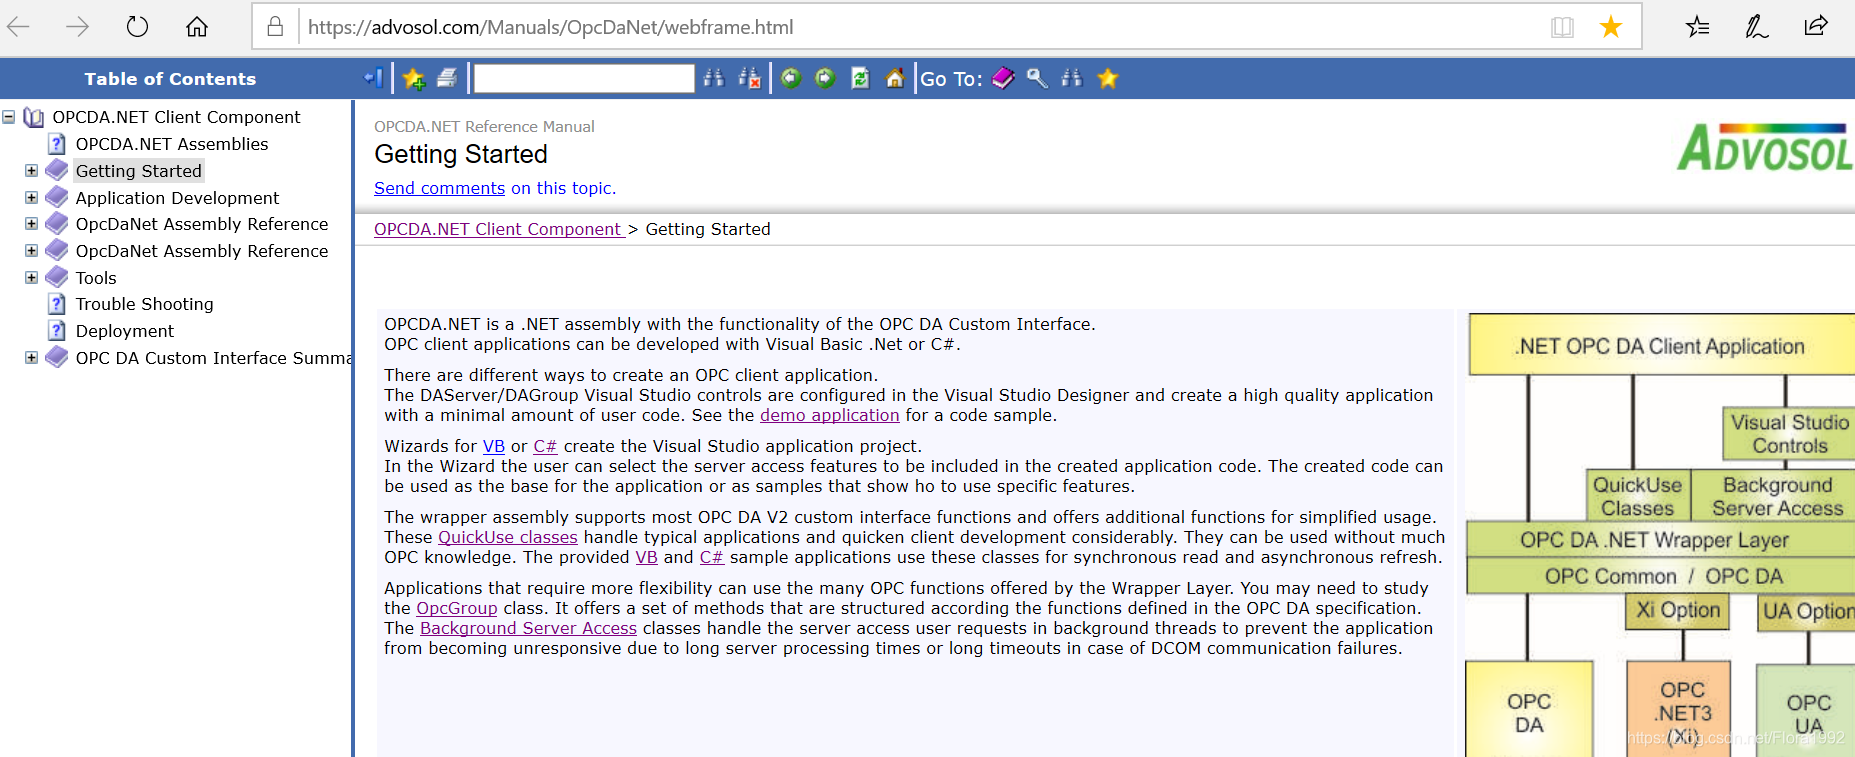Select OPCDA.NET Client Component in tree

(176, 117)
